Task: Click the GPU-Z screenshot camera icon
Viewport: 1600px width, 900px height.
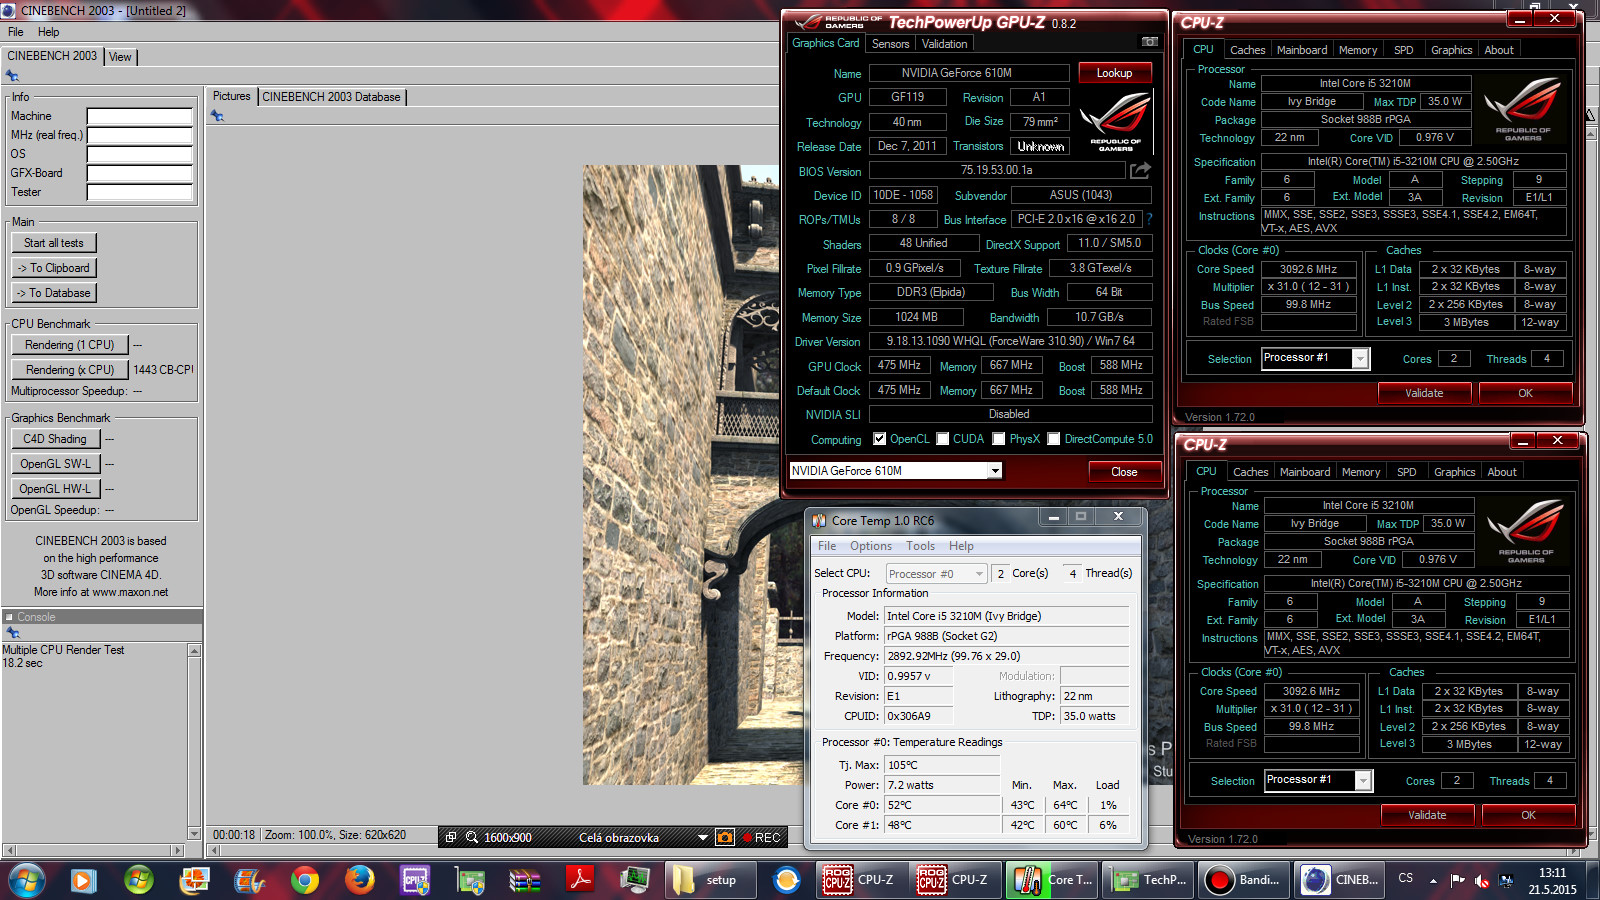Action: [1150, 42]
